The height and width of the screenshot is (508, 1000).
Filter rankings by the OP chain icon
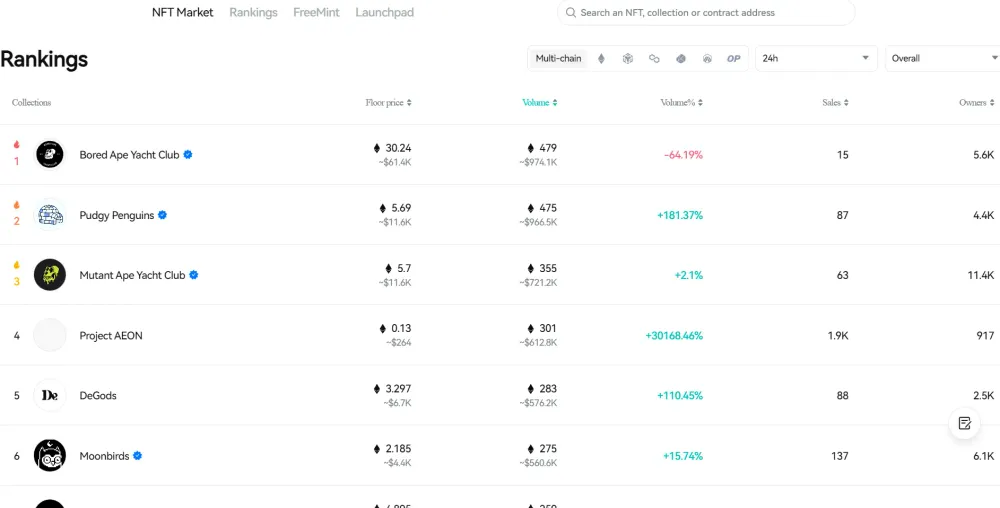(733, 59)
